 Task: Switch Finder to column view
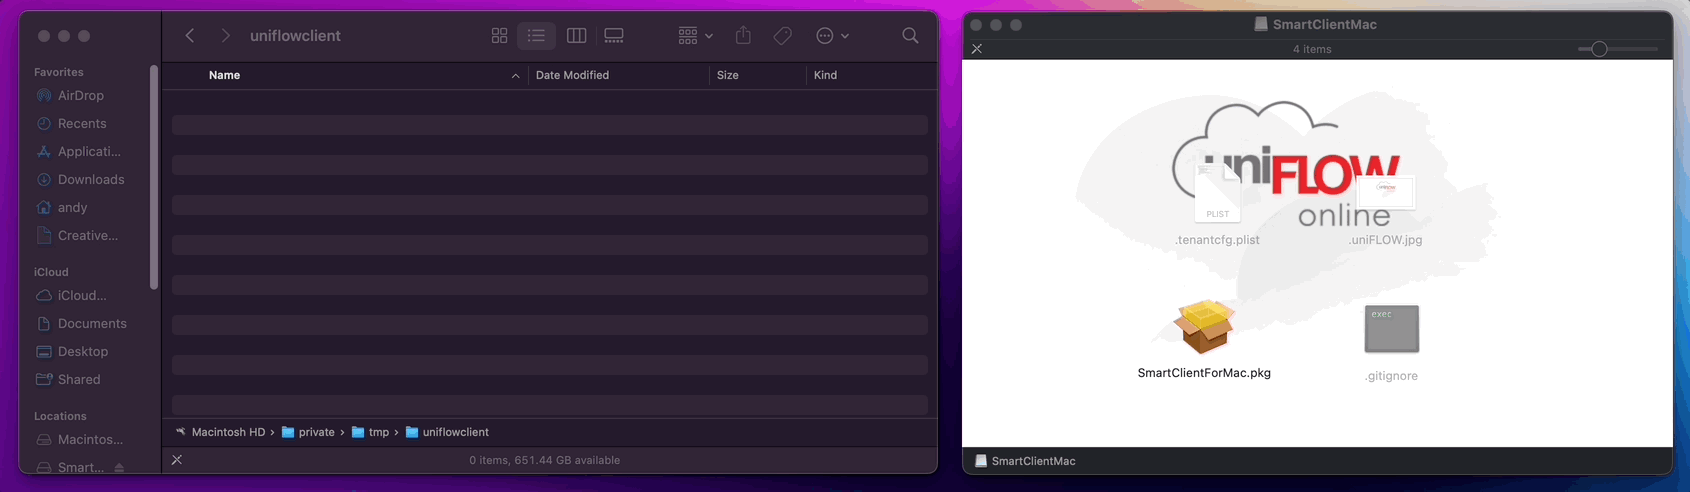pyautogui.click(x=576, y=35)
